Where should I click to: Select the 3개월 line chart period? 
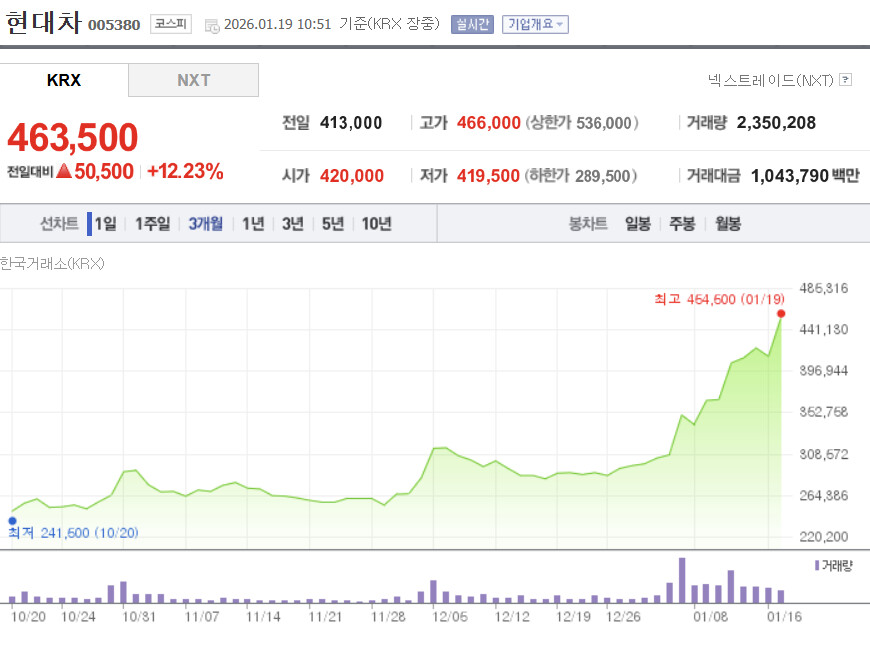tap(205, 224)
